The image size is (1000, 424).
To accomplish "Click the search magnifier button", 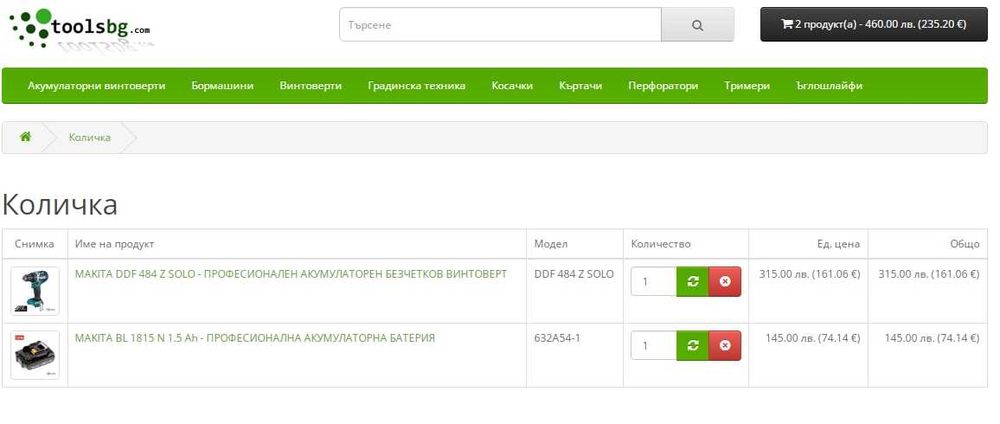I will click(x=697, y=25).
